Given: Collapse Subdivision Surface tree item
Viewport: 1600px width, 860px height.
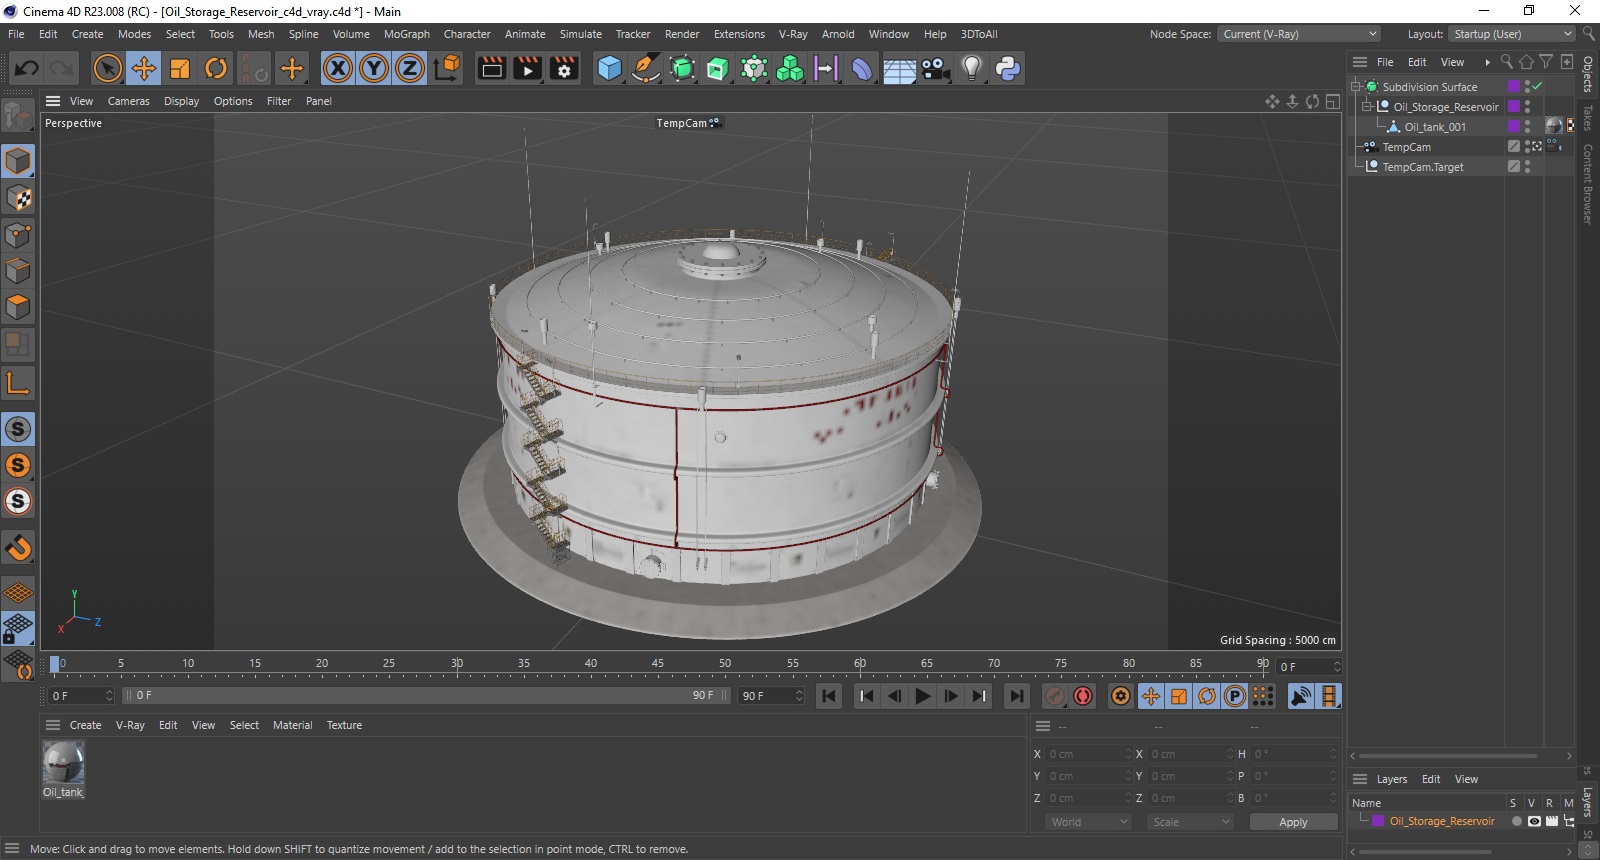Looking at the screenshot, I should (x=1356, y=87).
